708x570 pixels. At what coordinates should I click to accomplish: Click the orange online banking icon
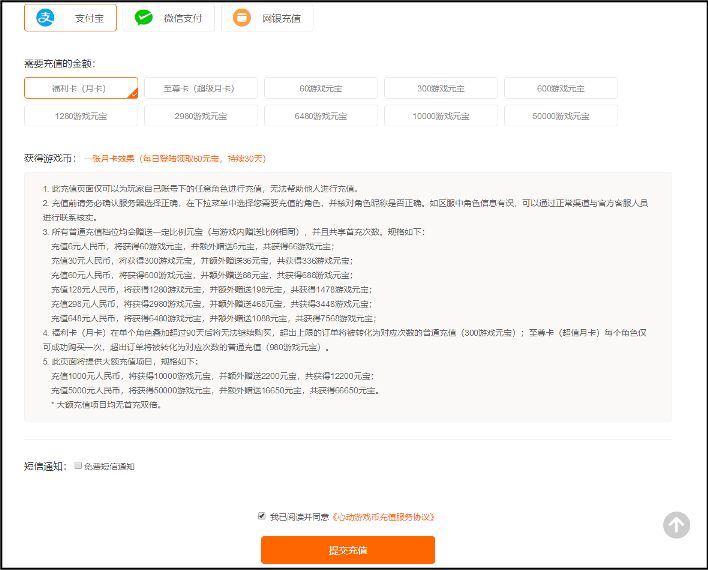pos(242,18)
